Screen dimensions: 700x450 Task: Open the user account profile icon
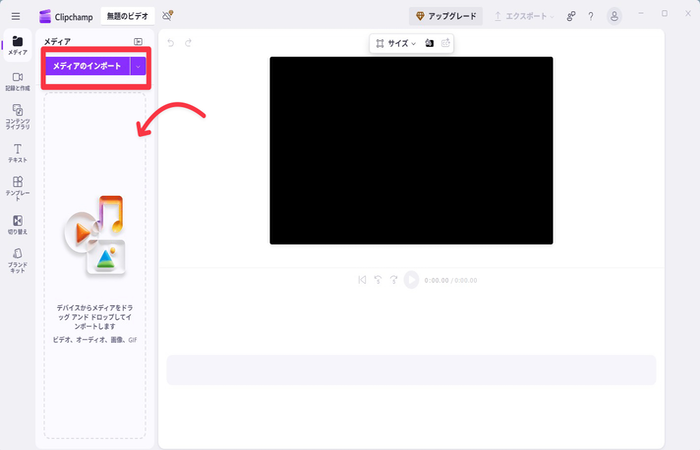(614, 16)
